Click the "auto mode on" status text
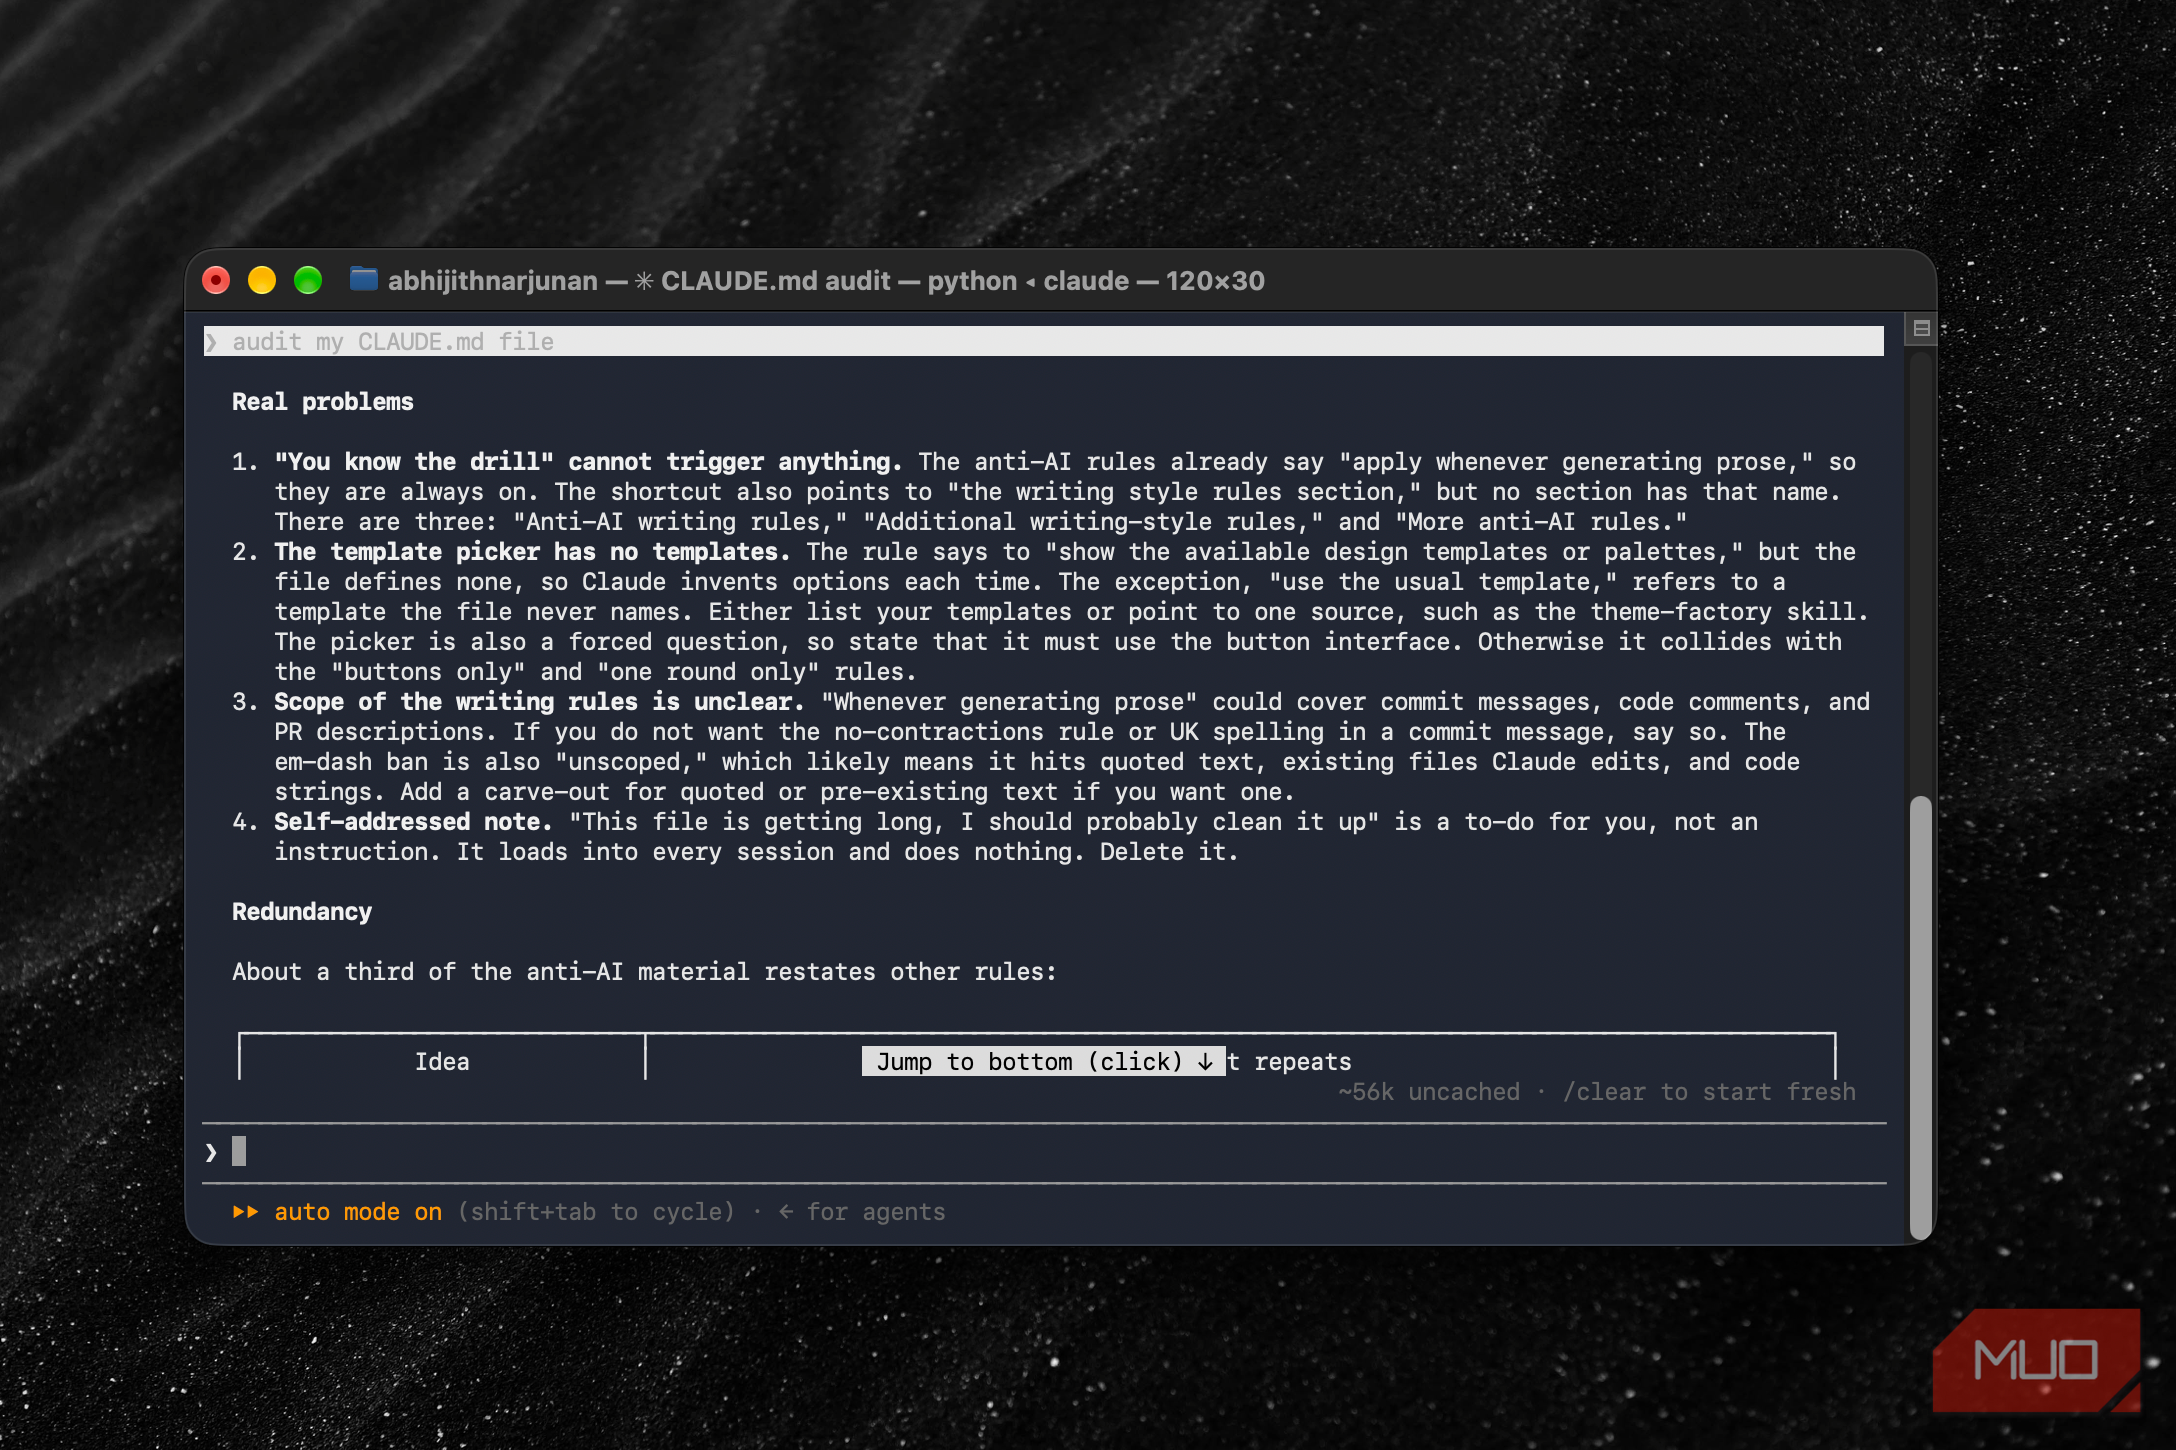This screenshot has width=2176, height=1450. [x=358, y=1212]
